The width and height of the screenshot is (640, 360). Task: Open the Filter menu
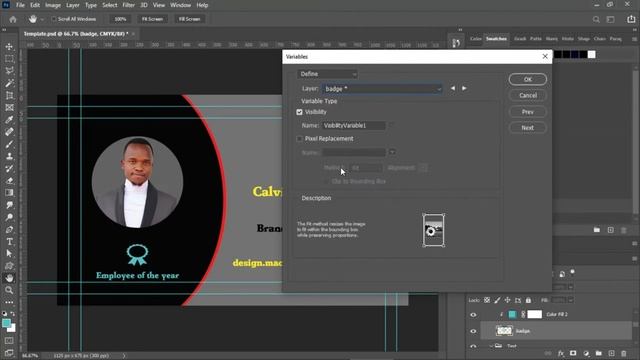coord(129,5)
